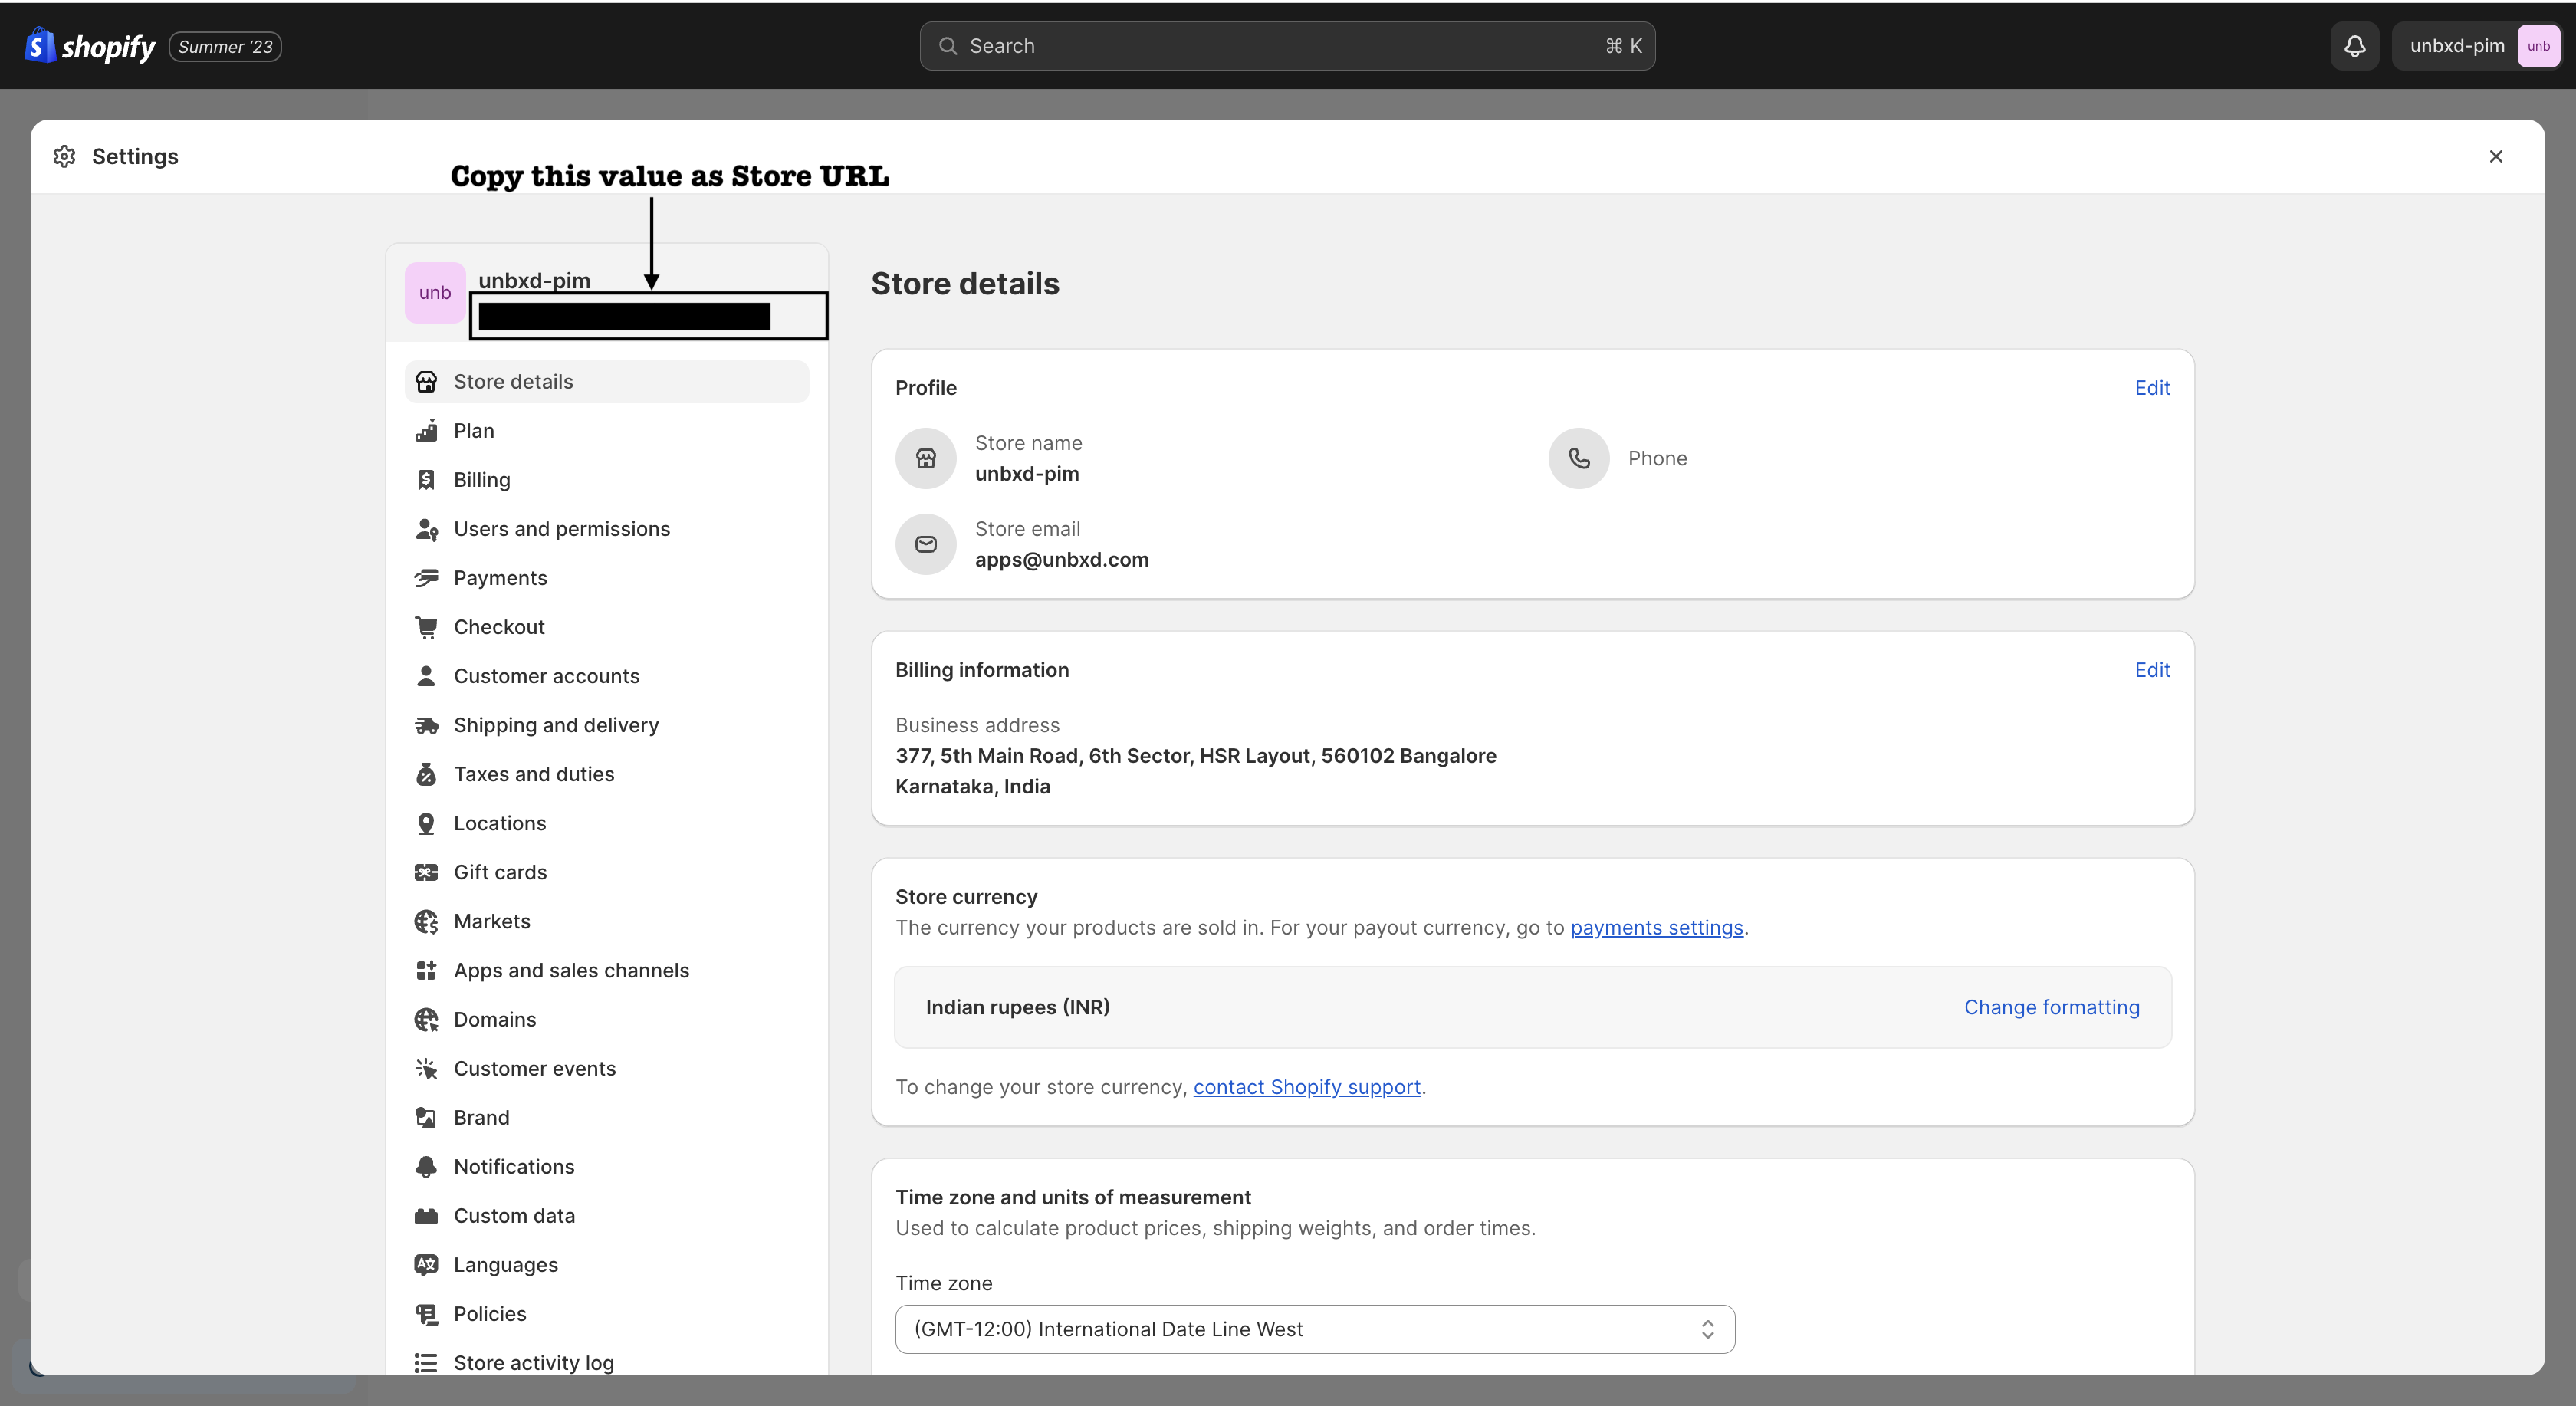Open Checkout settings
Viewport: 2576px width, 1406px height.
(607, 627)
